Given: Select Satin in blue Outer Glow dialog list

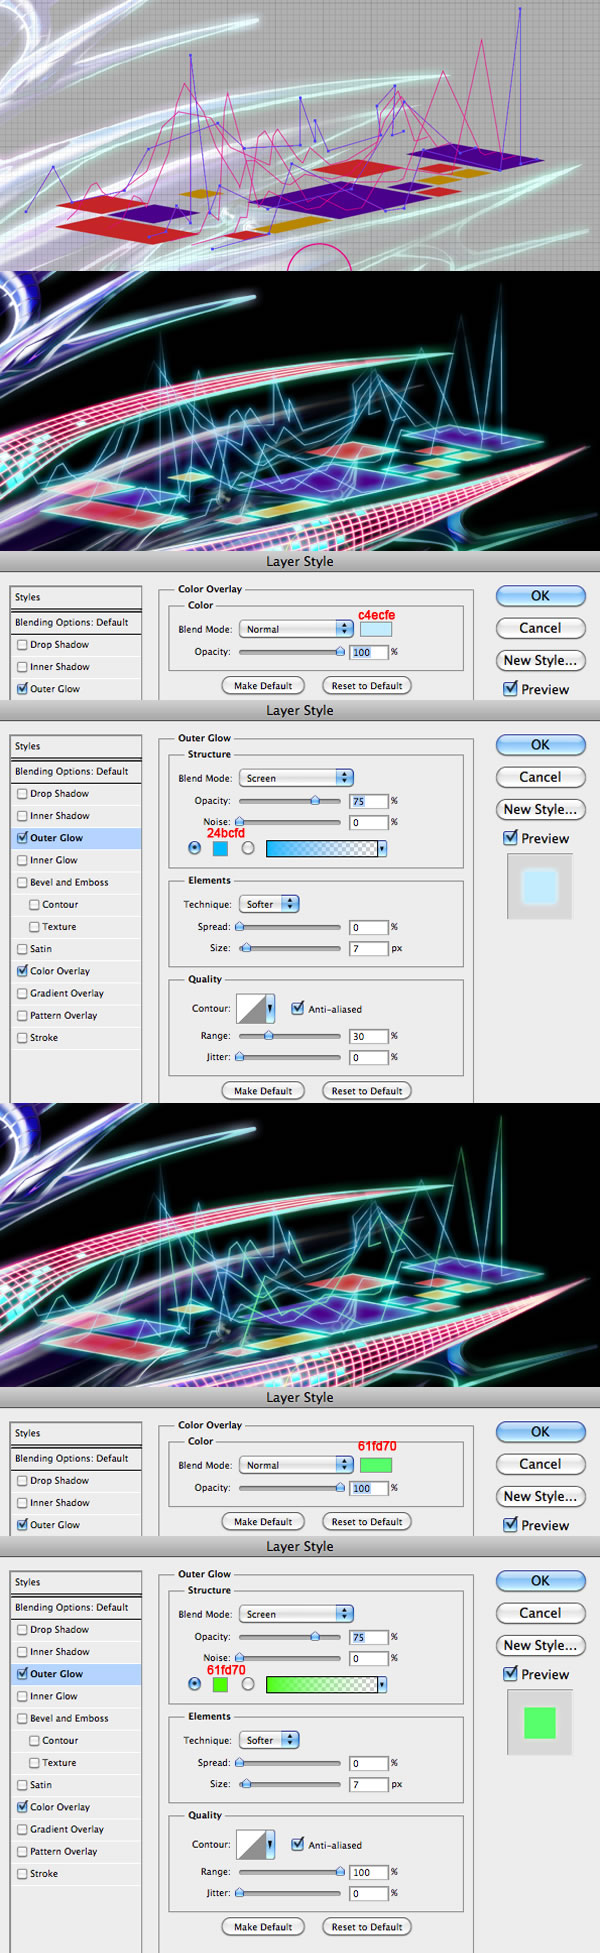Looking at the screenshot, I should (x=41, y=949).
